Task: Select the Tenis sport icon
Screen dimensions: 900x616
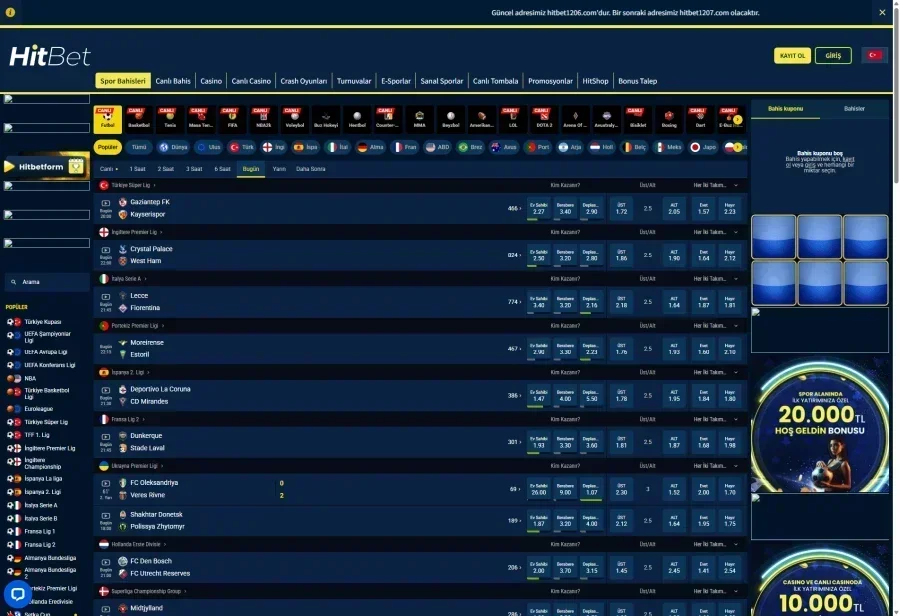Action: 170,119
